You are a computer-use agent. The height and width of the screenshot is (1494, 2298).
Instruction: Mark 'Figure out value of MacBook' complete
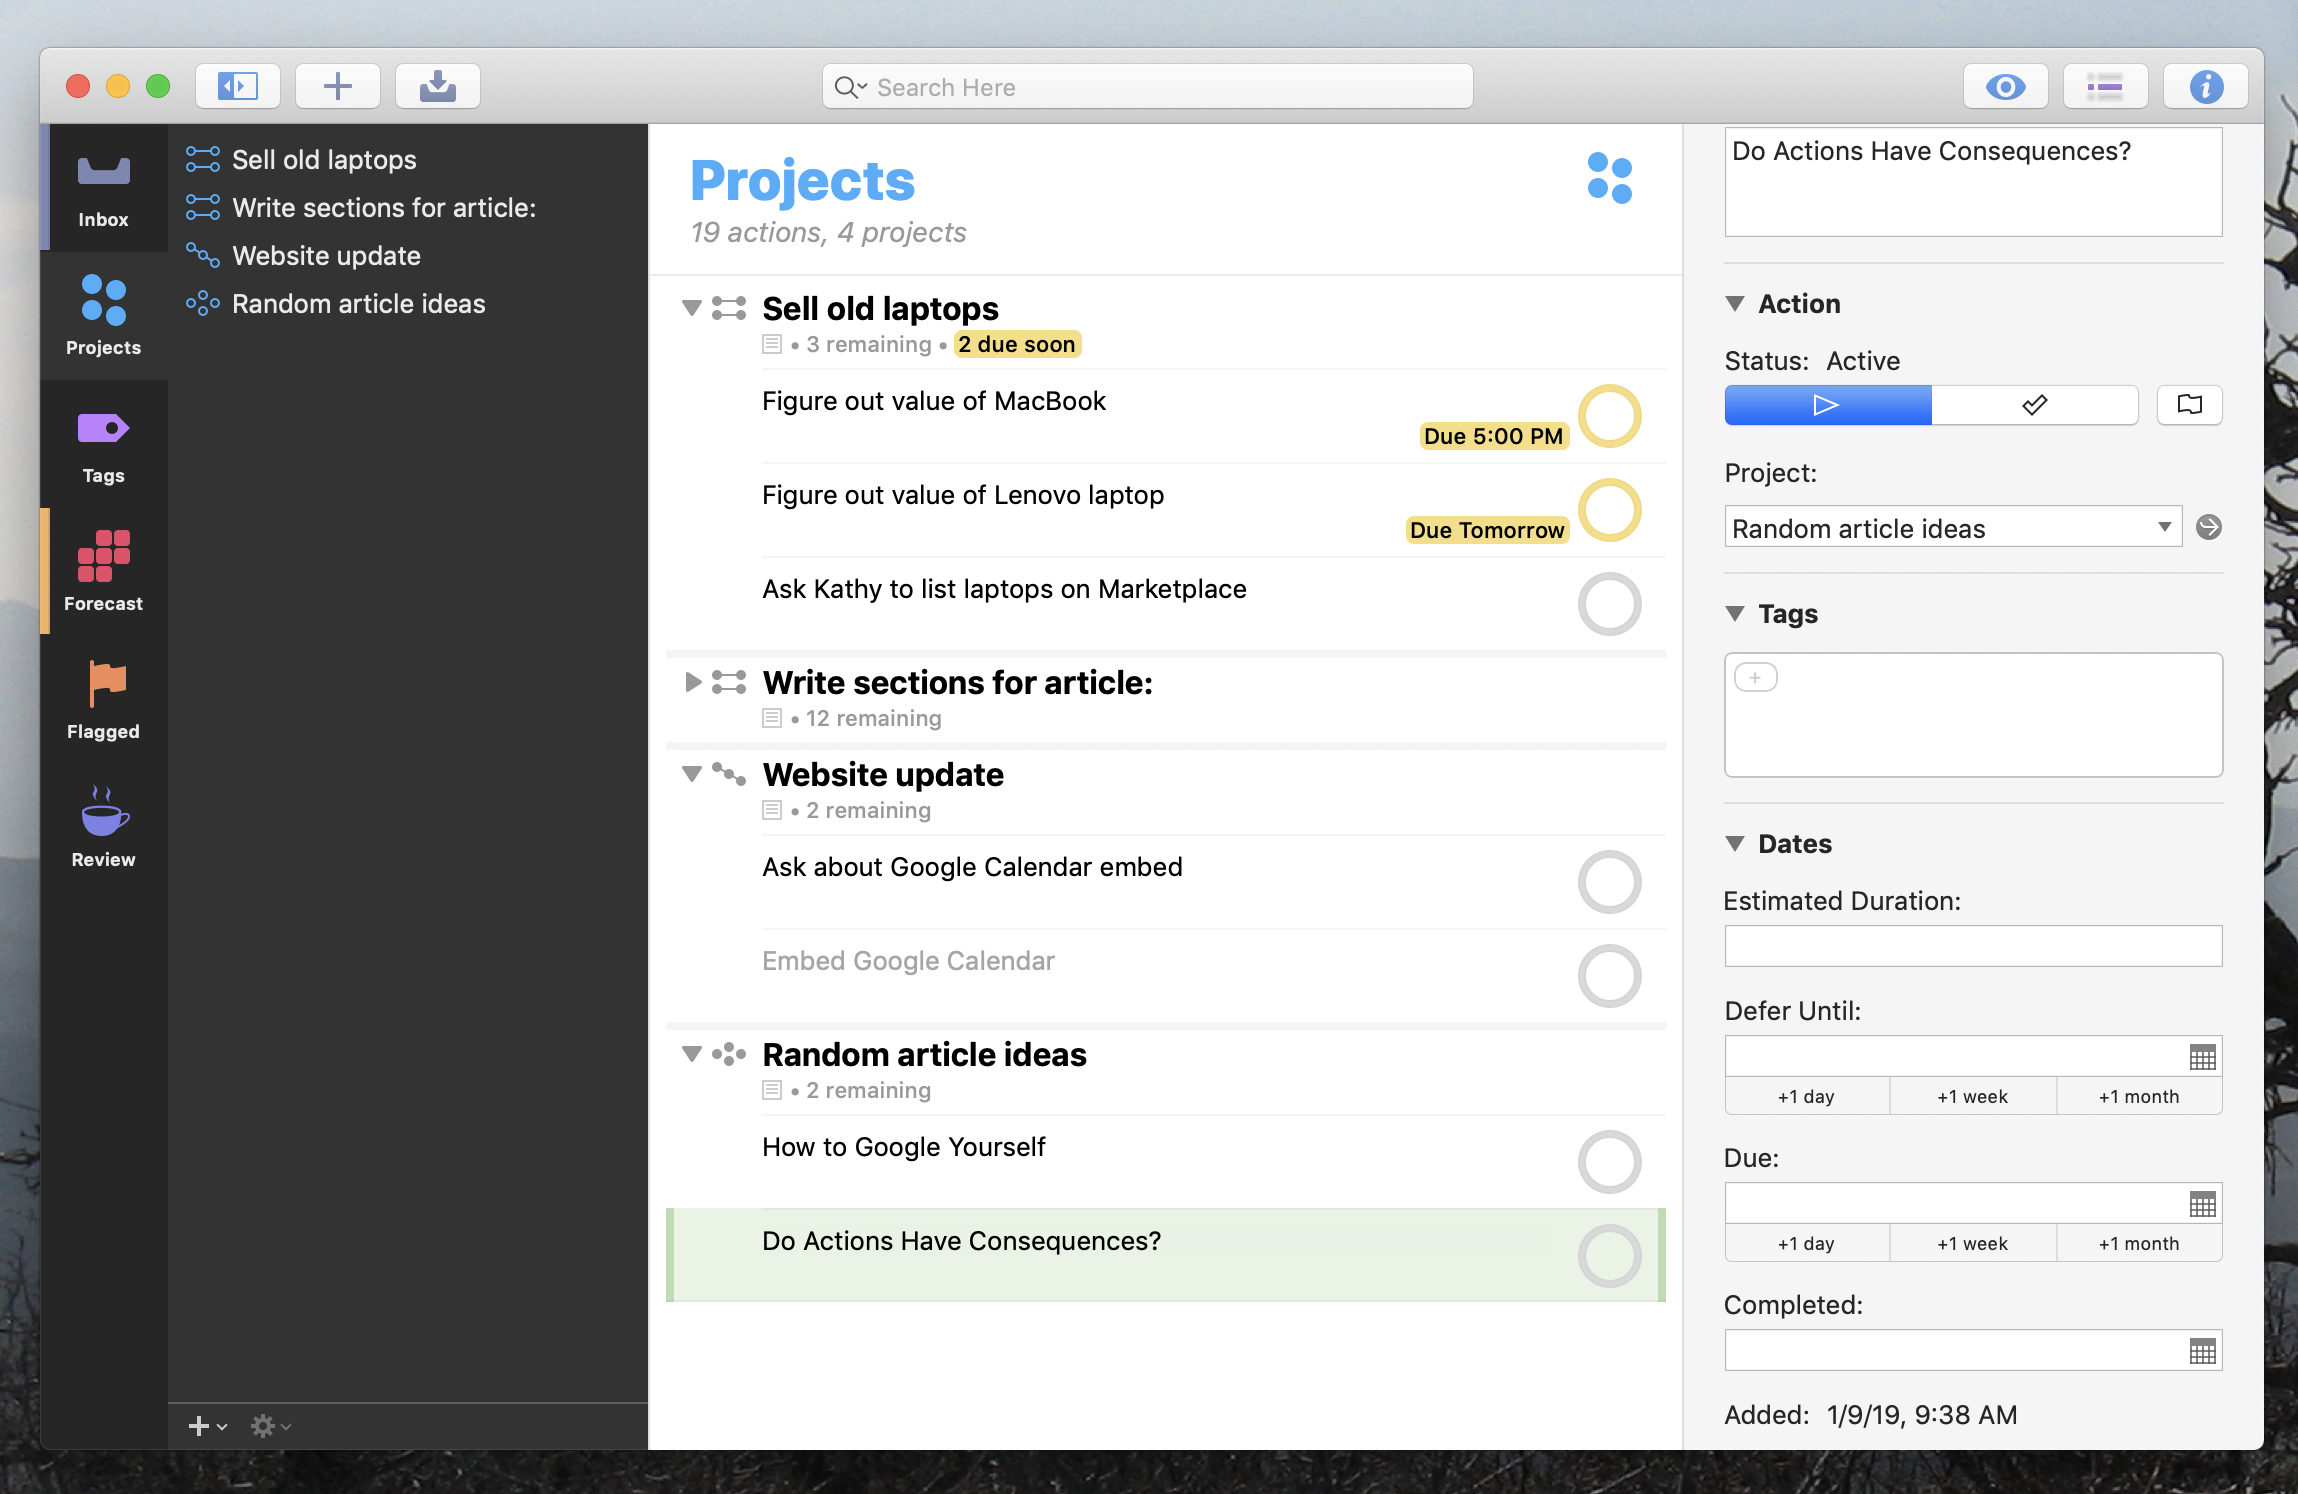click(x=1608, y=416)
